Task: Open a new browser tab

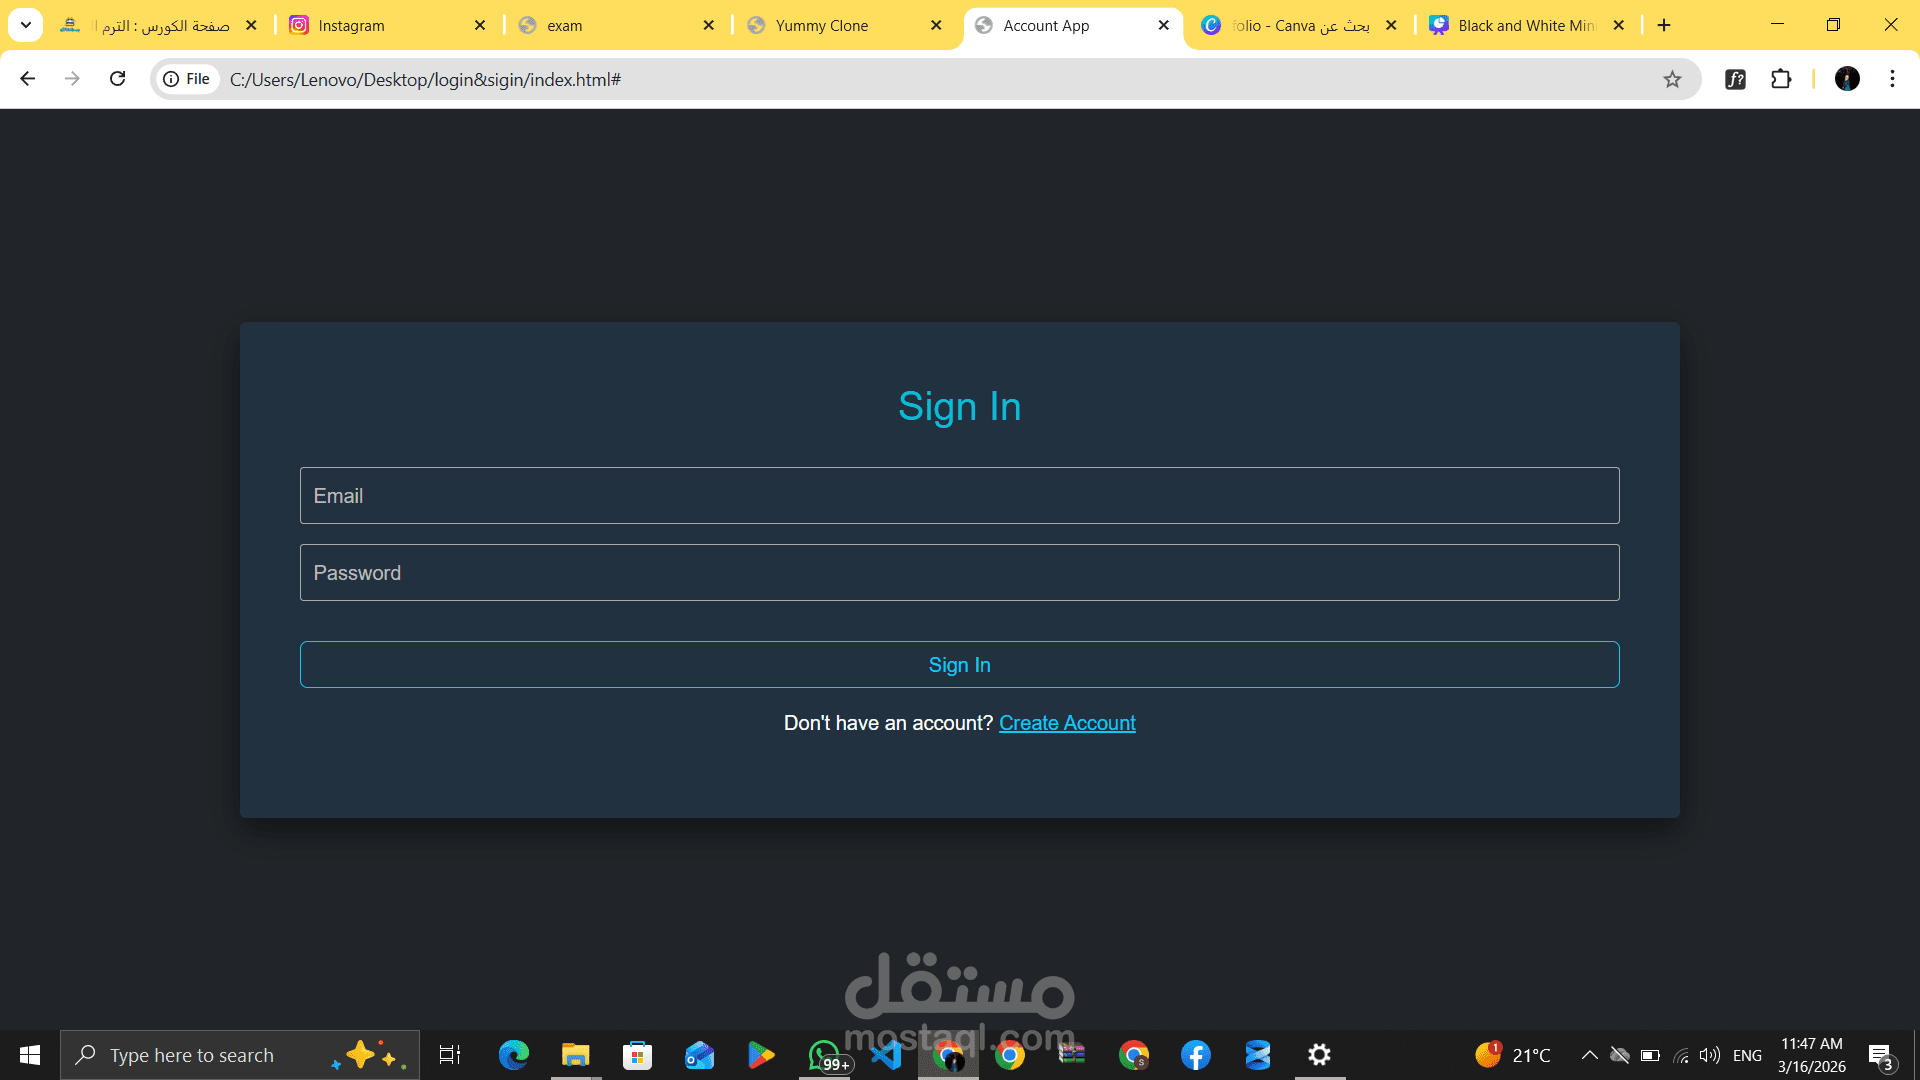Action: tap(1664, 25)
